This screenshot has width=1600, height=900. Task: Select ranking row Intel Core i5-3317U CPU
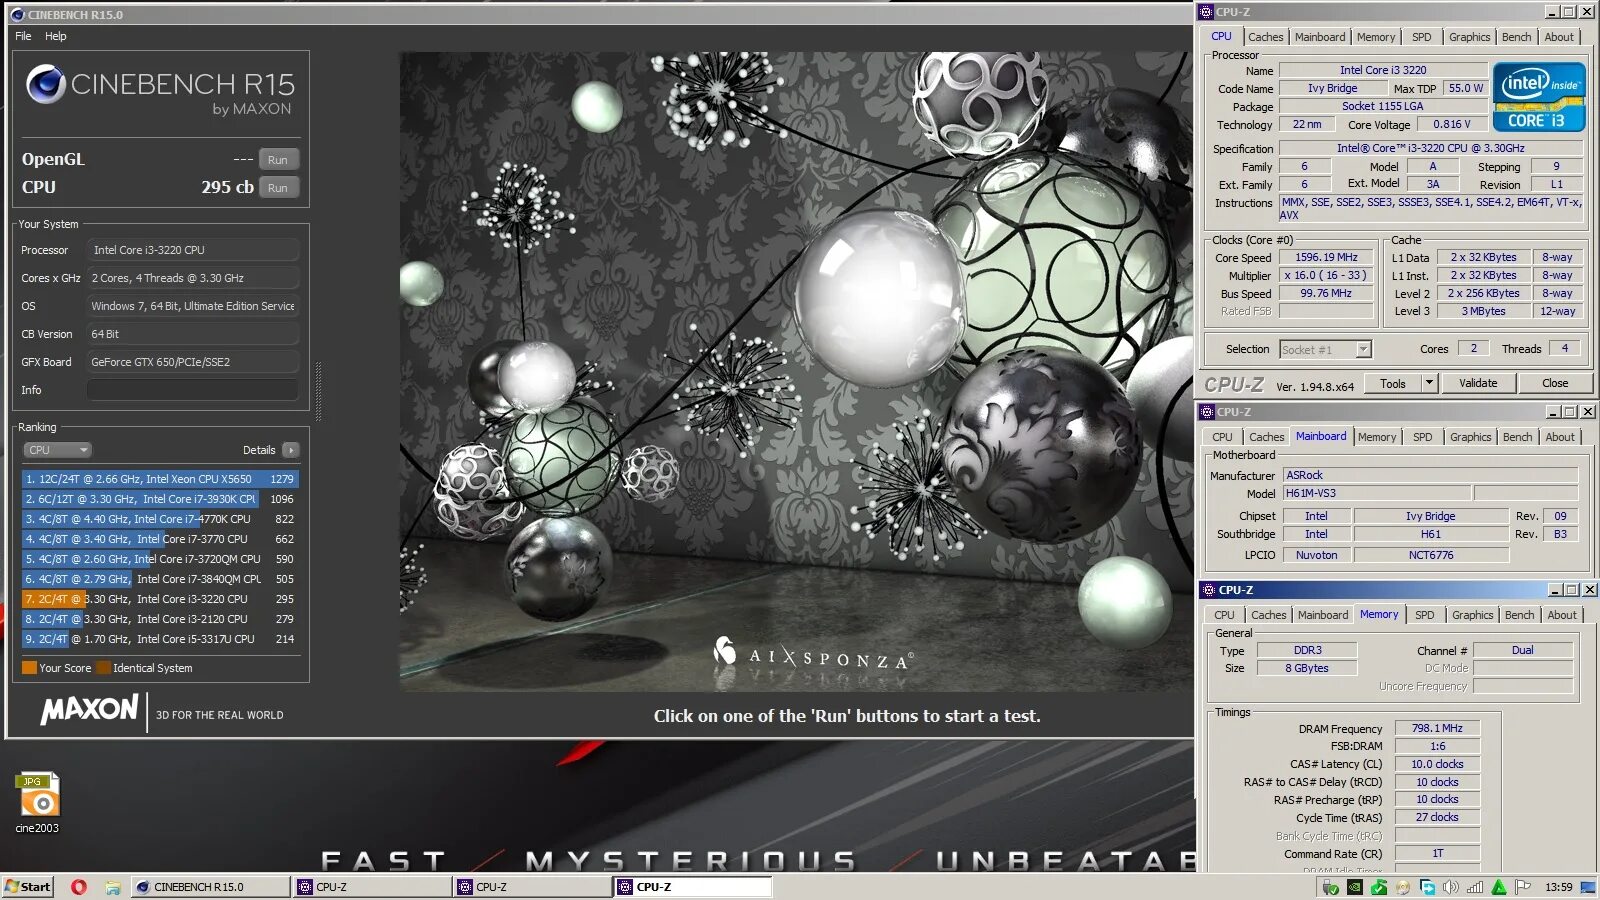160,639
